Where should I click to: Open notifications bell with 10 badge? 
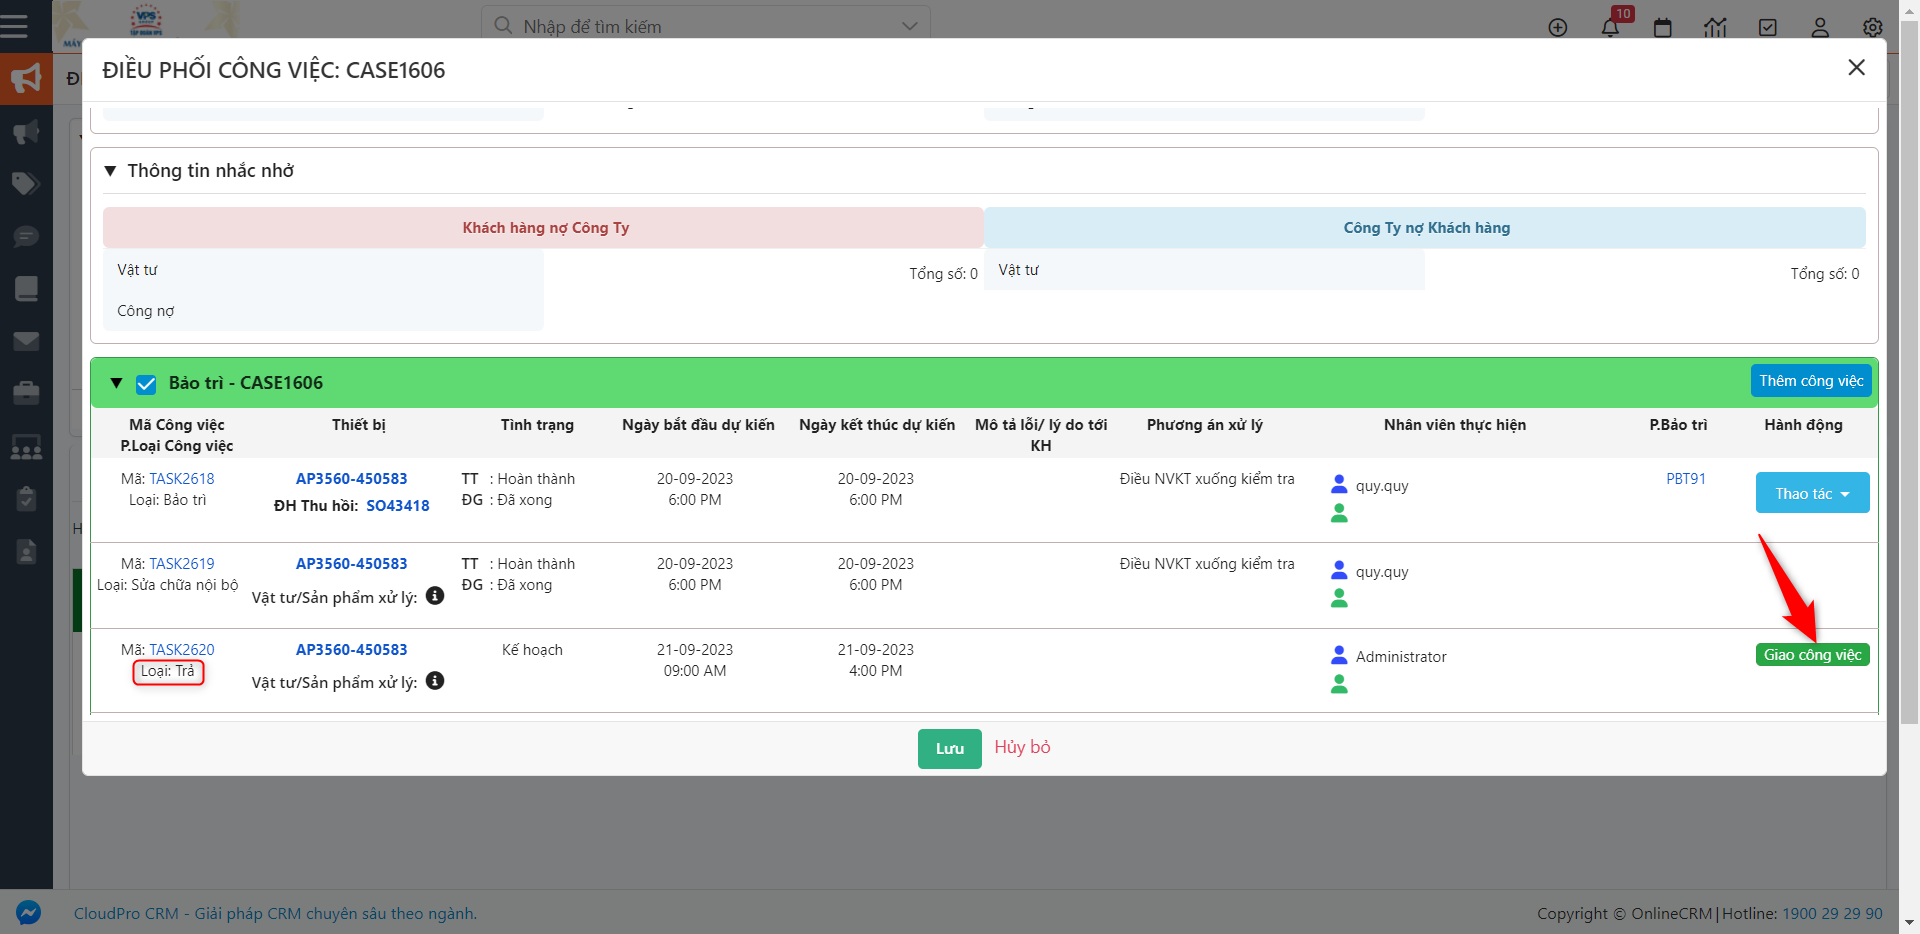point(1610,27)
